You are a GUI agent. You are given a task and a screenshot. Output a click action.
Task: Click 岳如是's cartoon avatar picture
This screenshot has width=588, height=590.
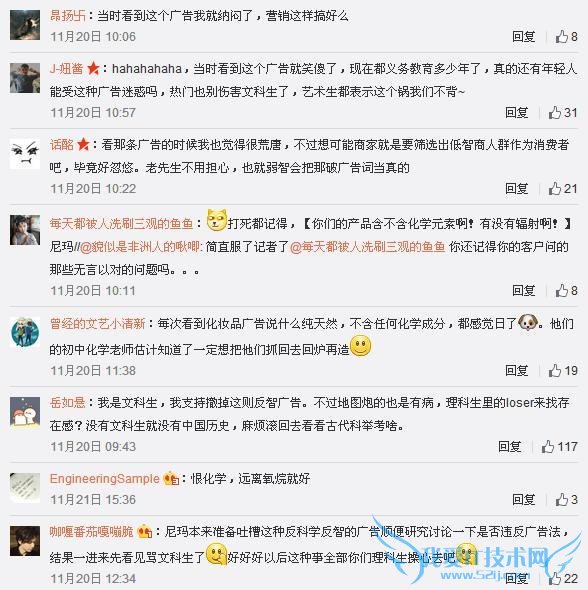tap(25, 412)
